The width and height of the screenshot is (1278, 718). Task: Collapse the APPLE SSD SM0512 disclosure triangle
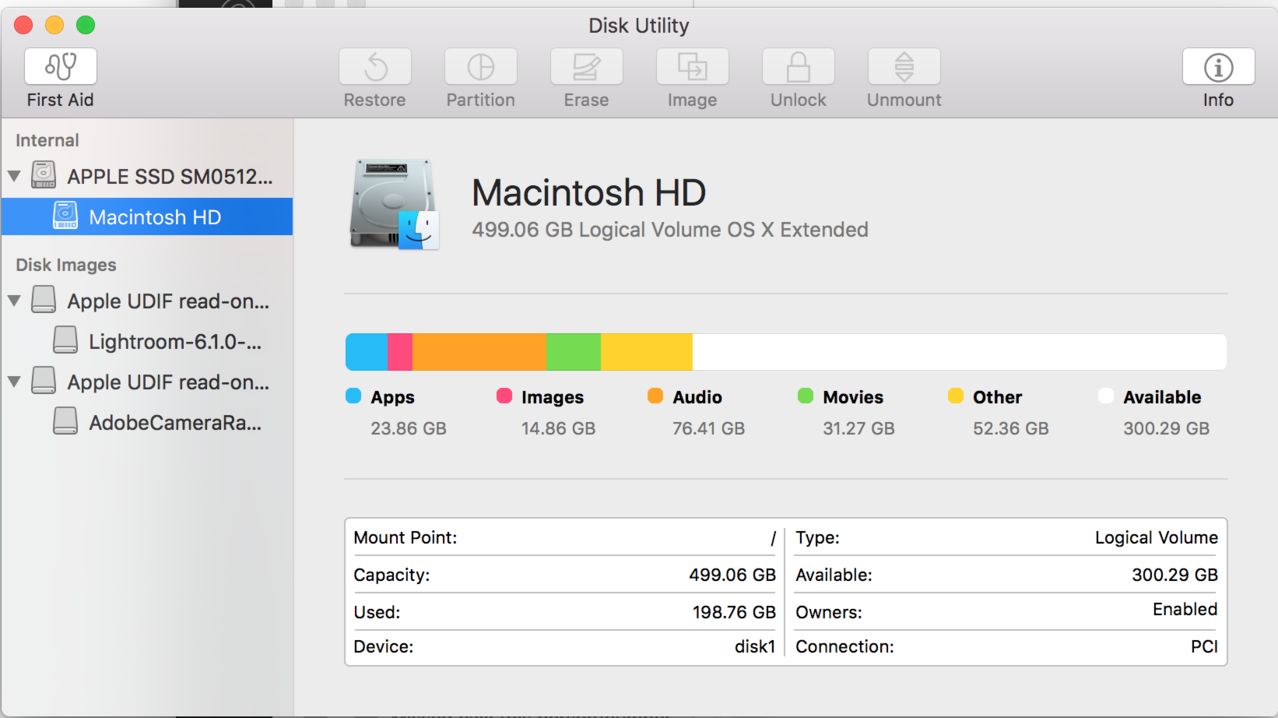14,177
